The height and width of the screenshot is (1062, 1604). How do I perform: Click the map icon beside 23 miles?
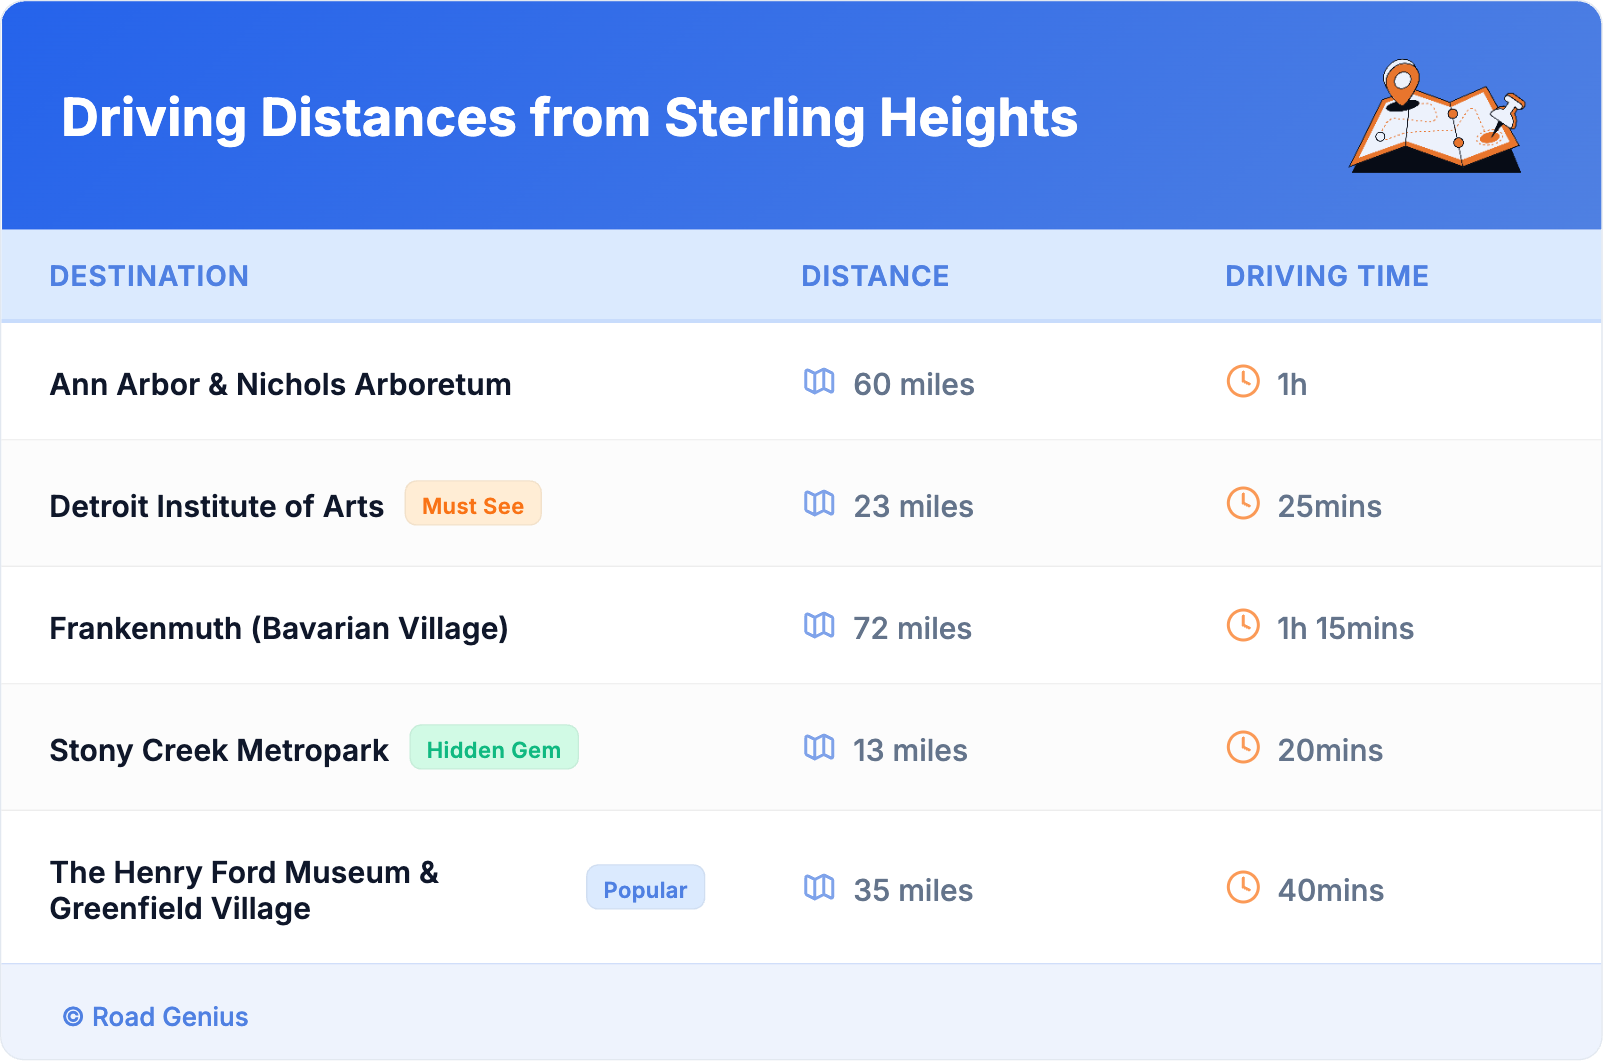coord(819,504)
